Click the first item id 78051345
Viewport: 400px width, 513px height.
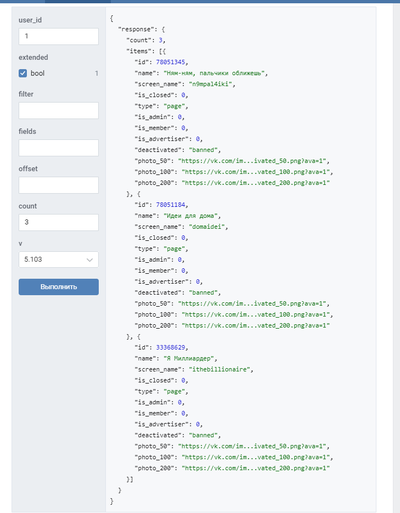(170, 62)
